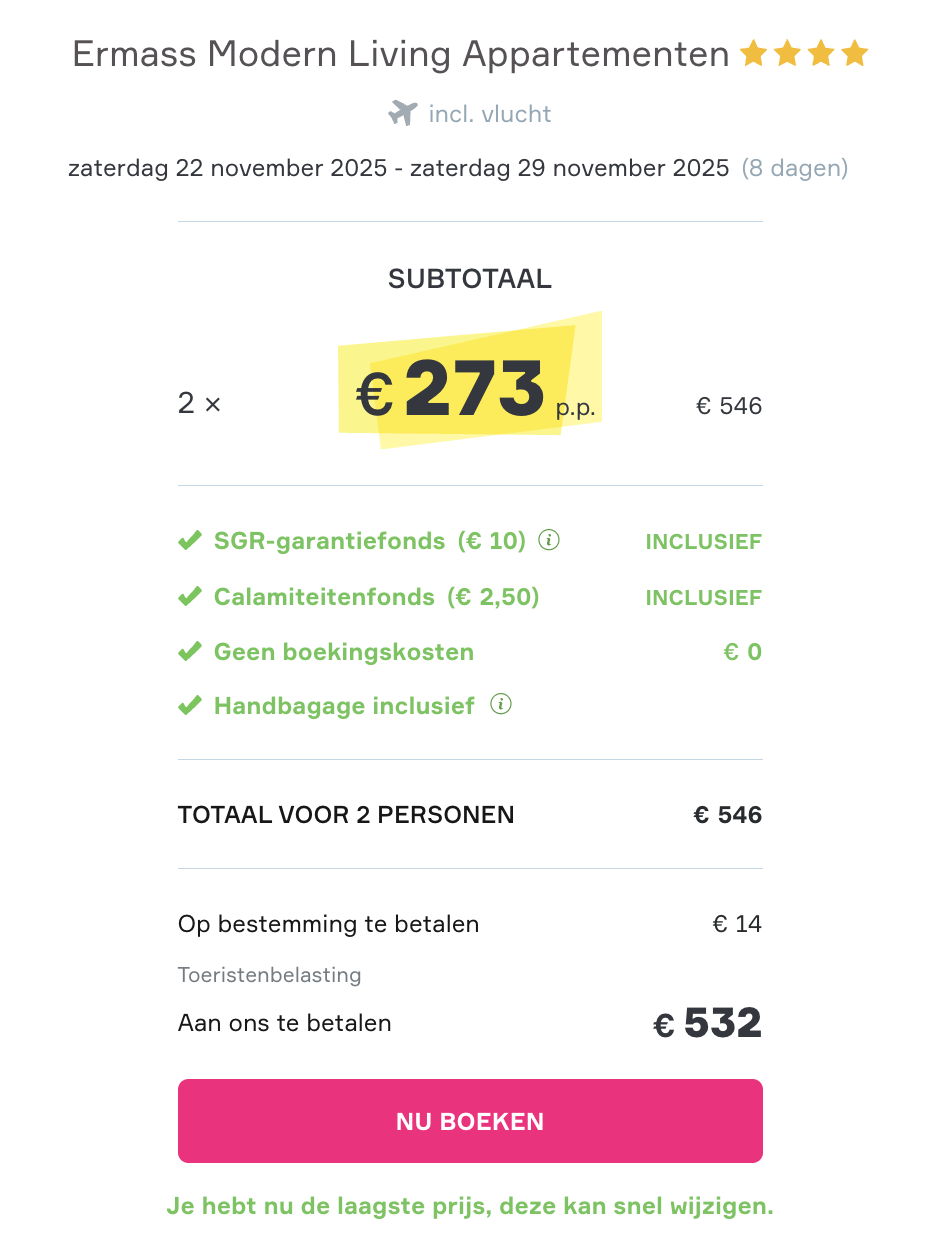Open the Ermass Modern Living Appartementen title
Viewport: 950px width, 1242px height.
point(401,54)
